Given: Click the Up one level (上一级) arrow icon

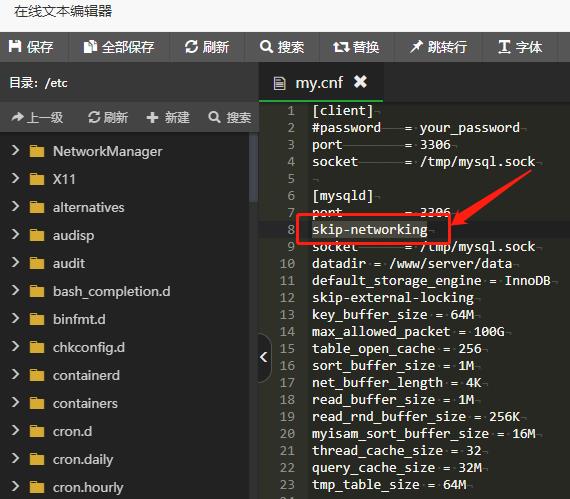Looking at the screenshot, I should tap(18, 117).
